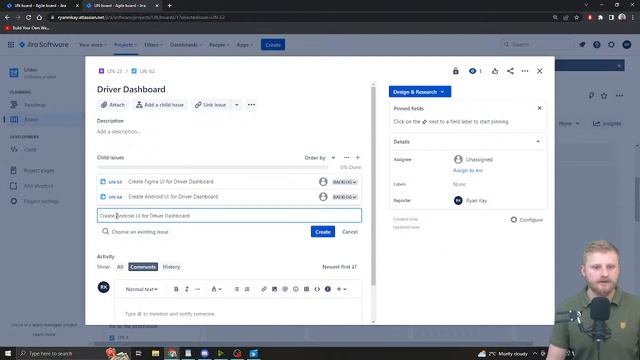Image resolution: width=640 pixels, height=360 pixels.
Task: Click the comment text area
Action: tap(238, 313)
